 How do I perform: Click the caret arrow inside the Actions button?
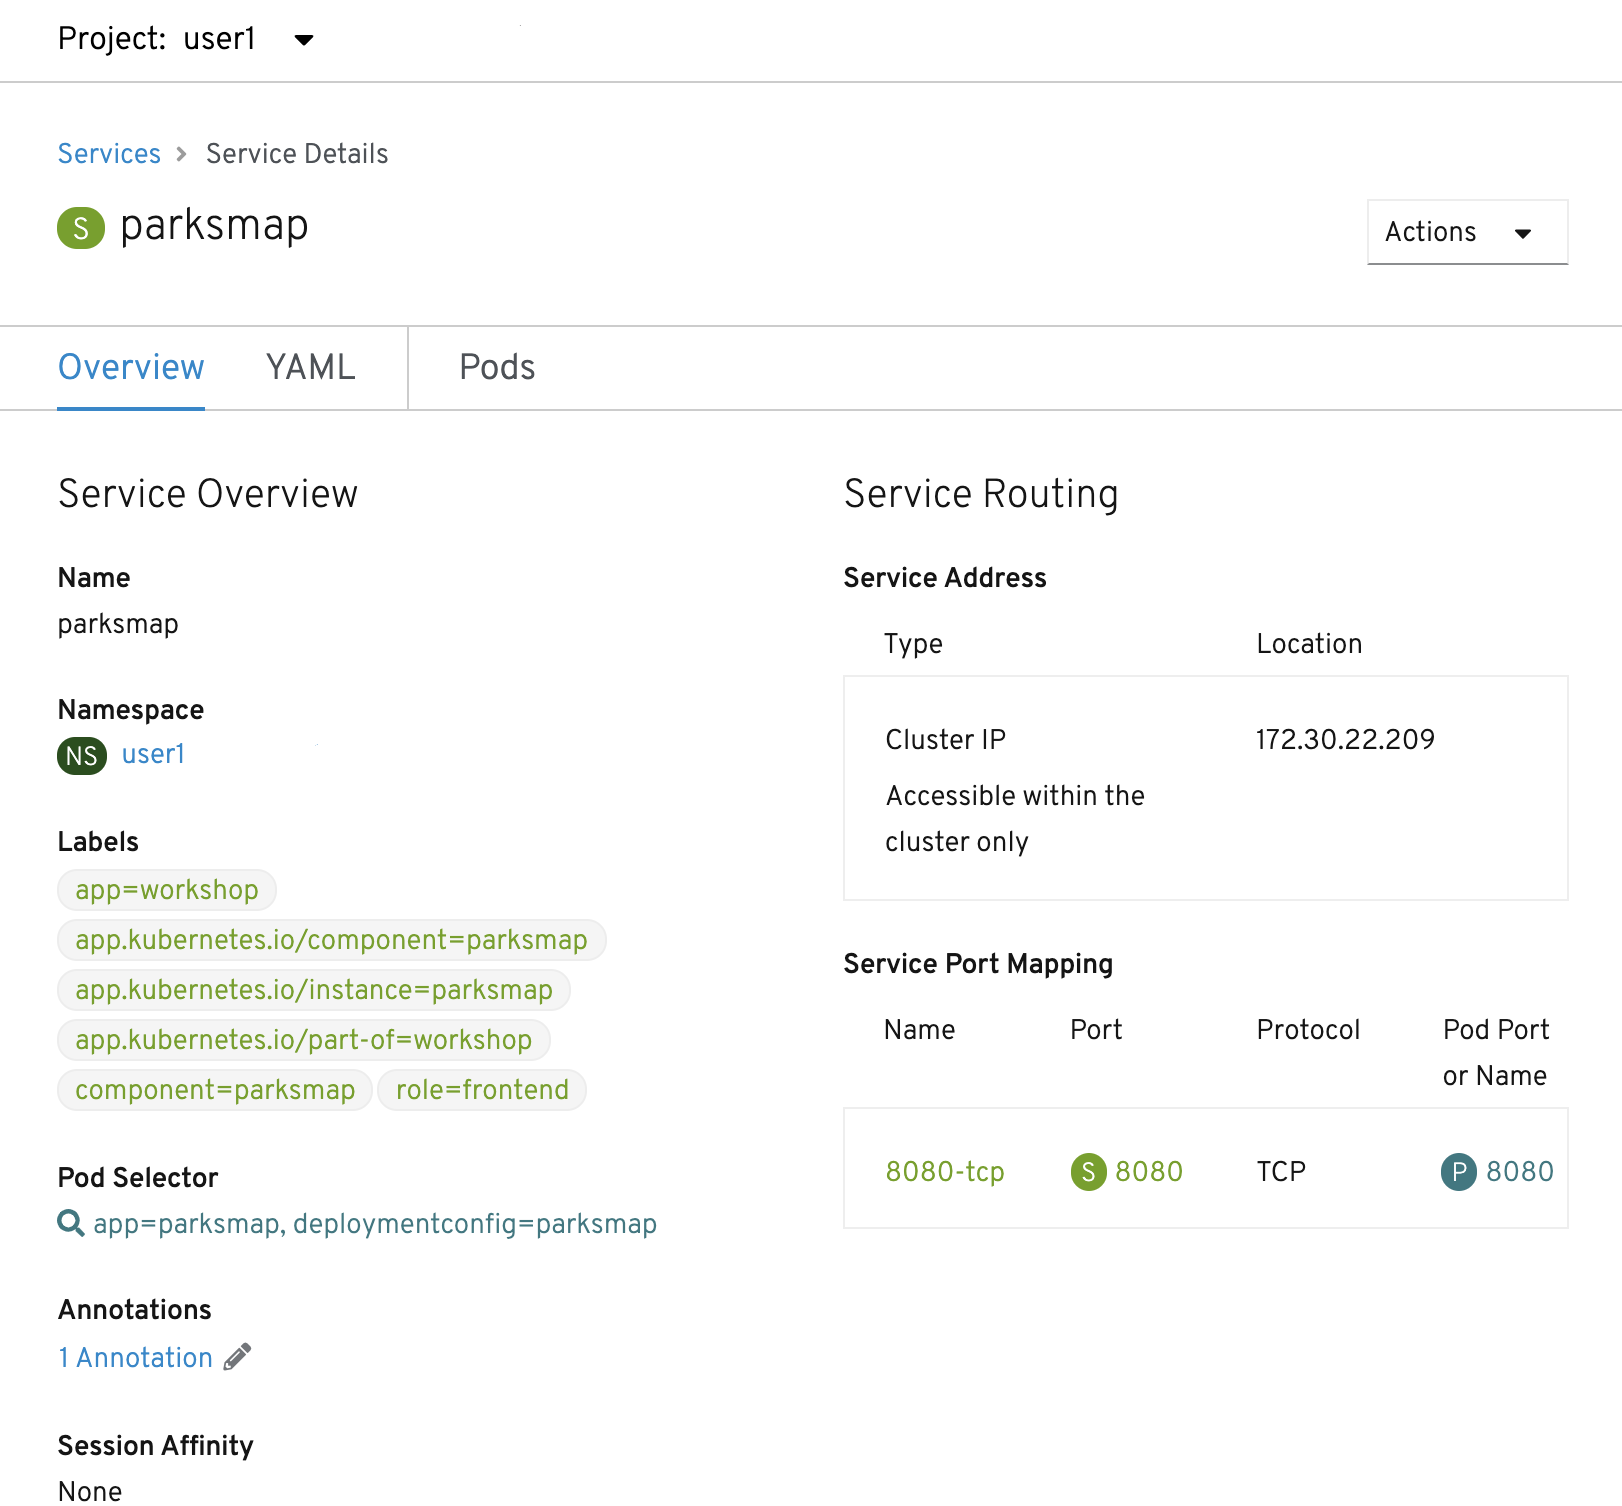click(x=1523, y=234)
